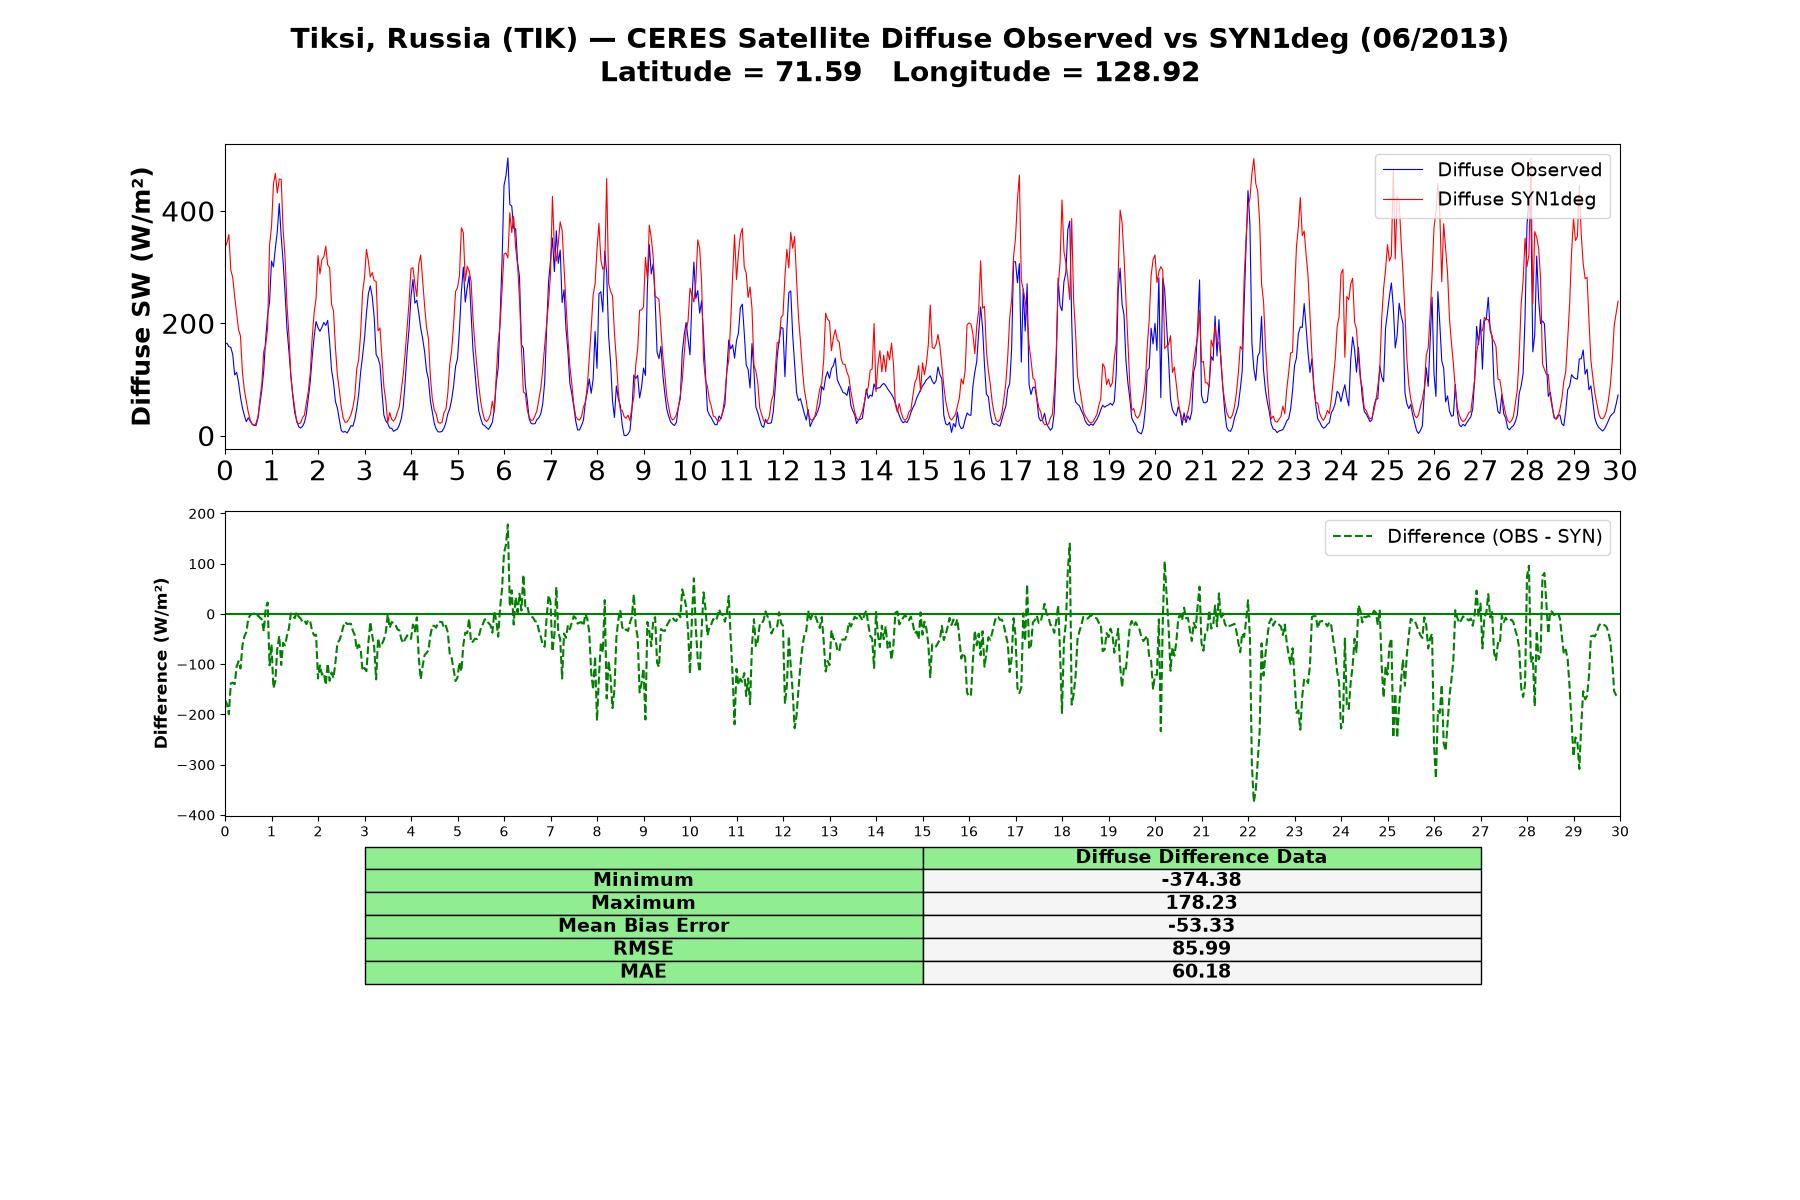Click the Difference (OBS - SYN) legend label
Screen dimensions: 1800x1200
point(1494,537)
